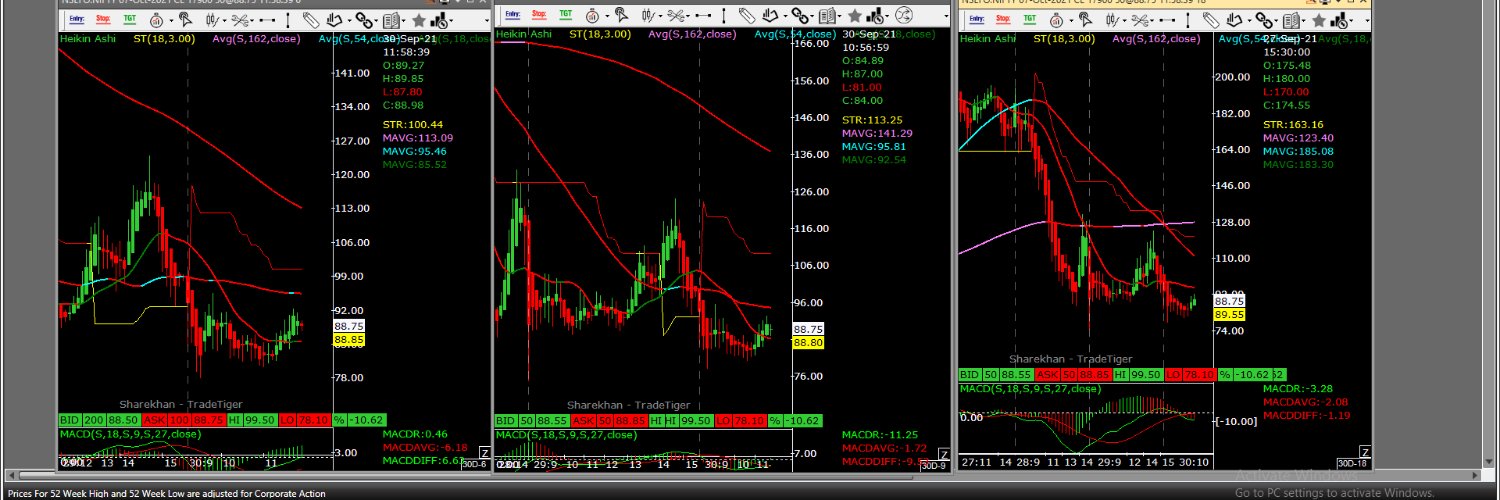Click the MAVG:141.29 value in the middle chart
This screenshot has width=1500, height=500.
(x=875, y=133)
